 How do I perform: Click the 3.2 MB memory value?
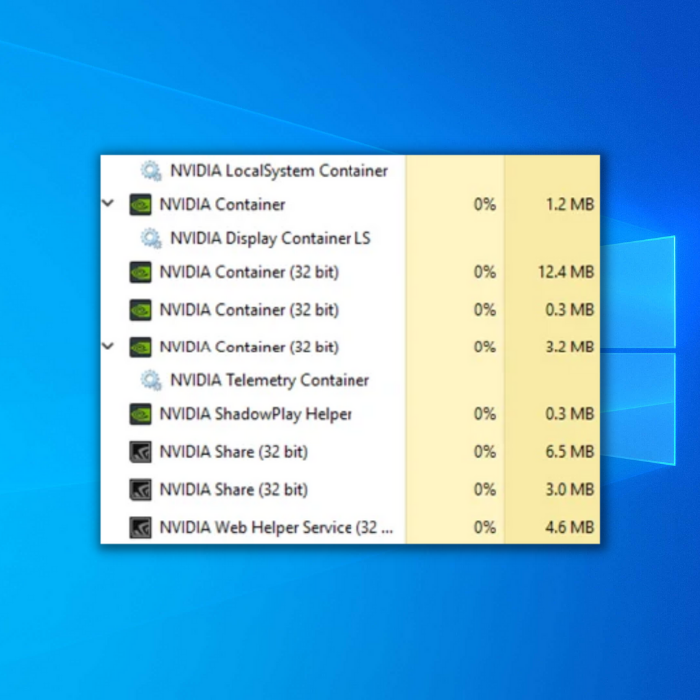[x=570, y=347]
